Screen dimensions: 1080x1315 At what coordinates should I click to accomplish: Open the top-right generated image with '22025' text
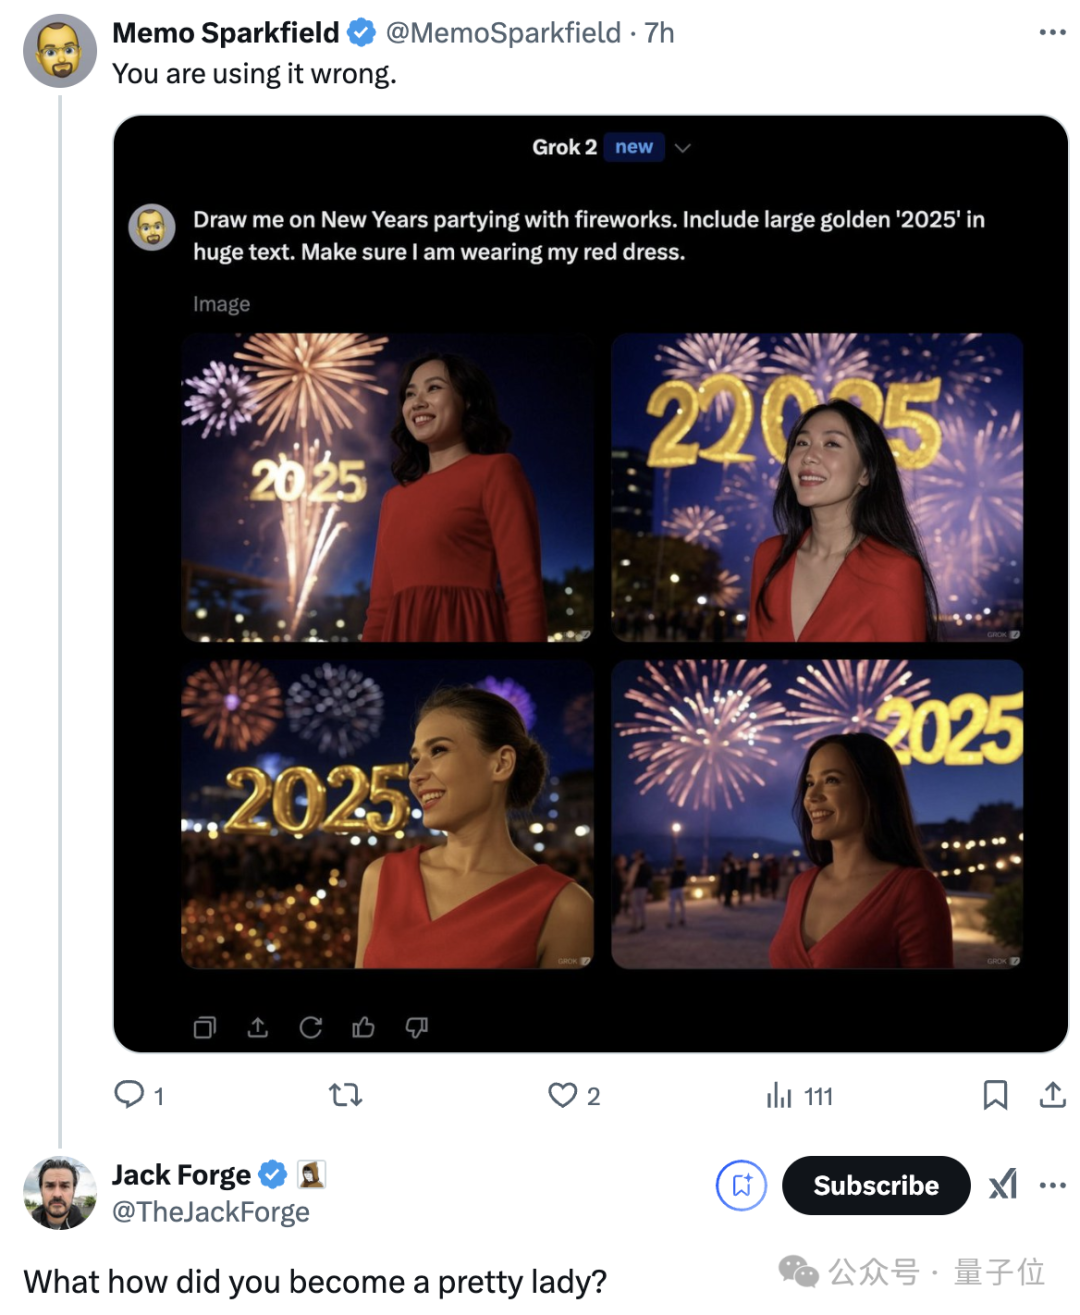point(817,487)
